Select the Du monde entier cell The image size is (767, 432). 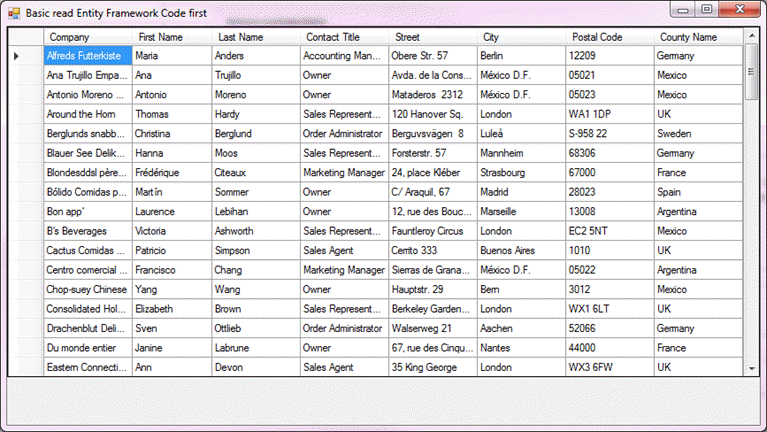coord(88,348)
